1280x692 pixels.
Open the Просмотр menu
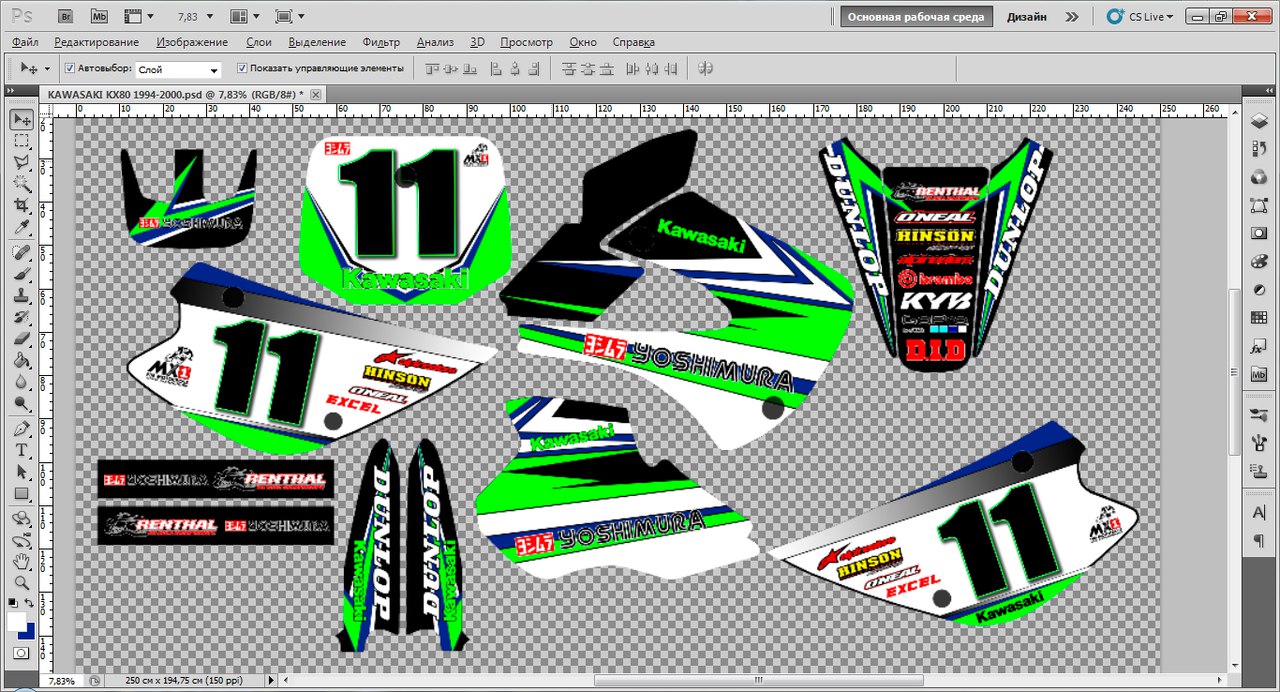[526, 42]
